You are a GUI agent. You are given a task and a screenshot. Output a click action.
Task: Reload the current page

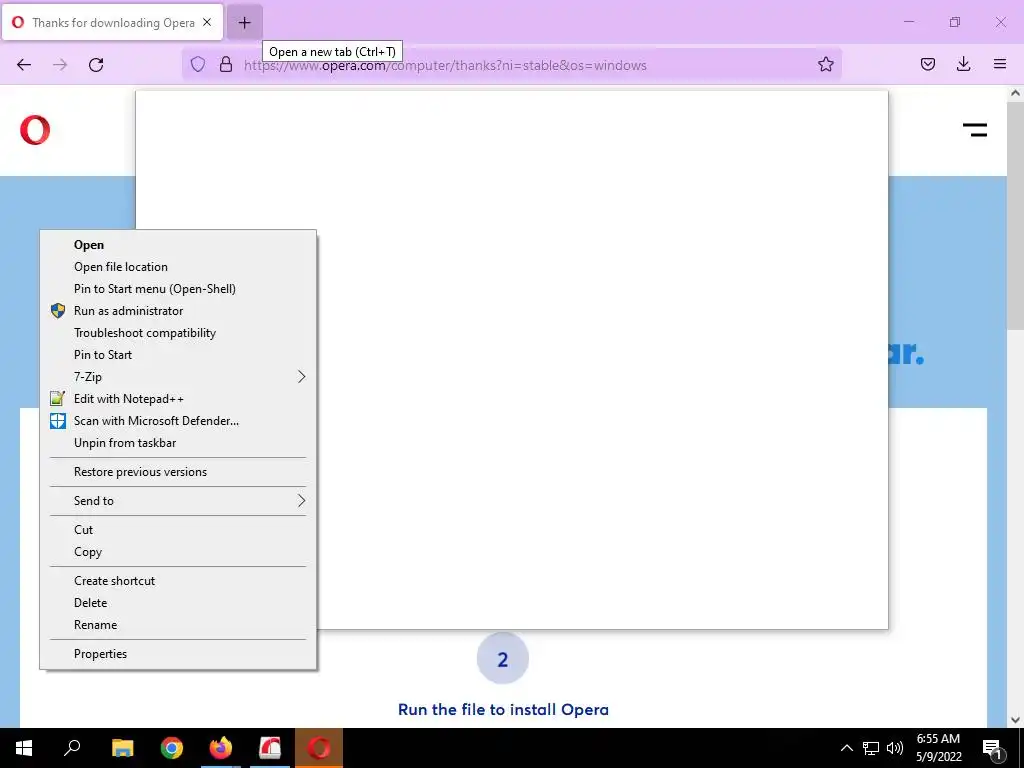[x=96, y=65]
